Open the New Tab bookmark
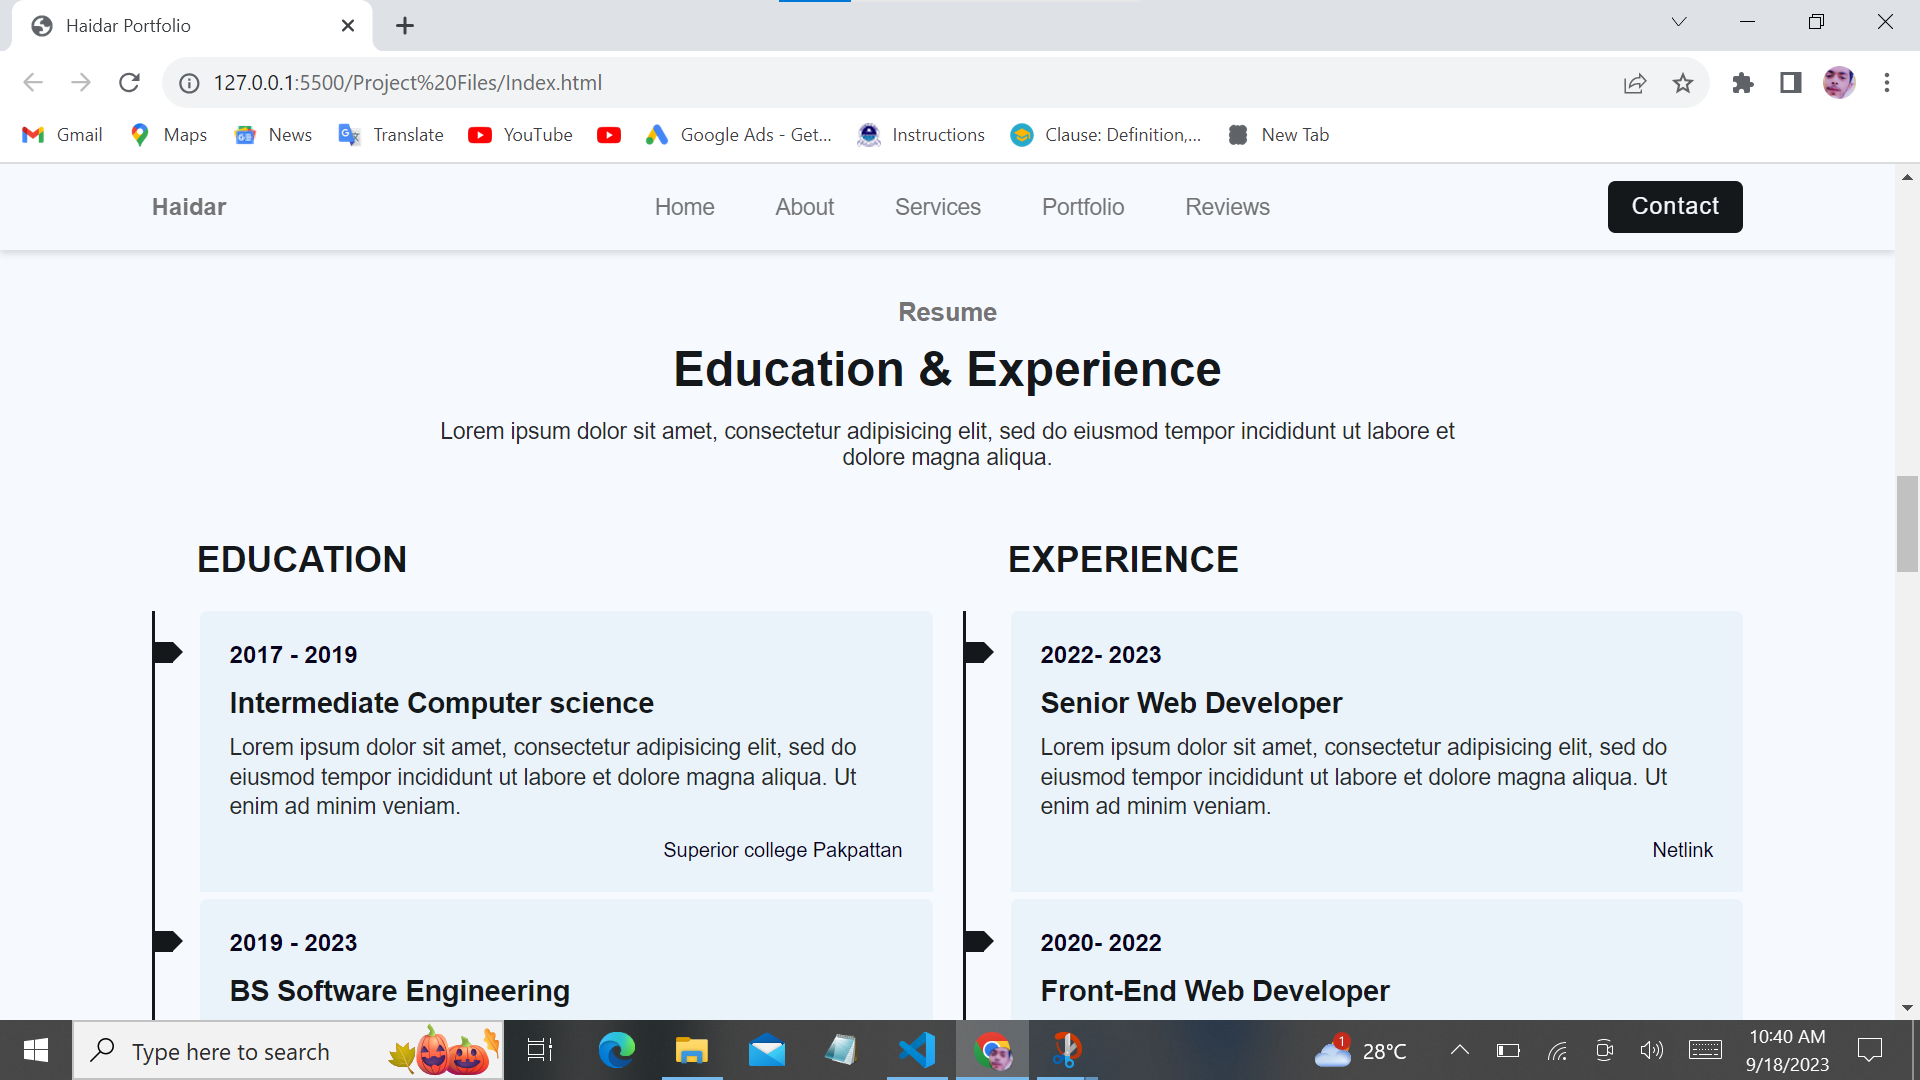The width and height of the screenshot is (1920, 1080). (x=1278, y=135)
